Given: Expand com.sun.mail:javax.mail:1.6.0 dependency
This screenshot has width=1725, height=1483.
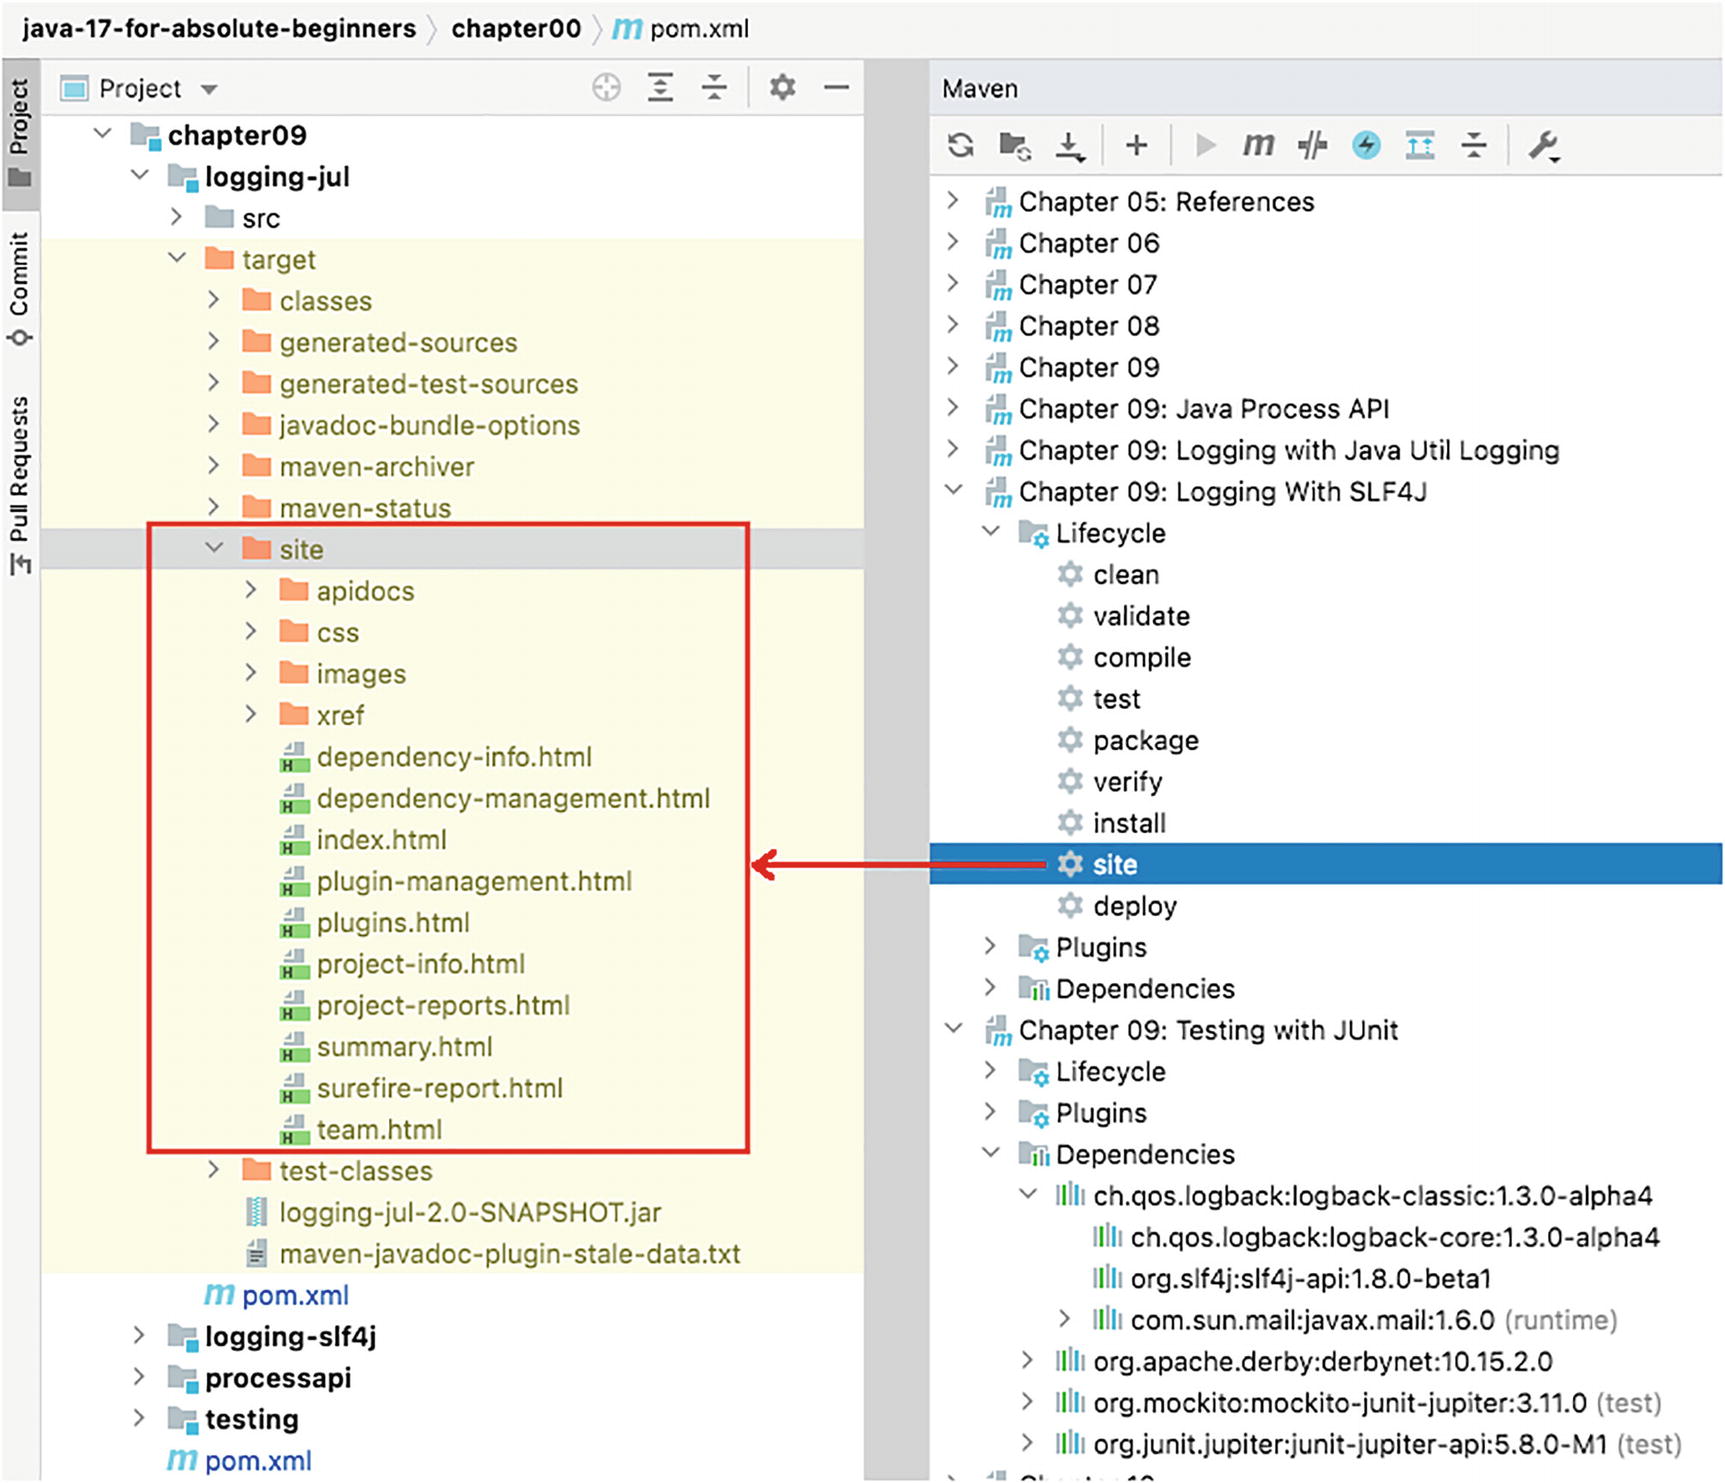Looking at the screenshot, I should pyautogui.click(x=1065, y=1318).
